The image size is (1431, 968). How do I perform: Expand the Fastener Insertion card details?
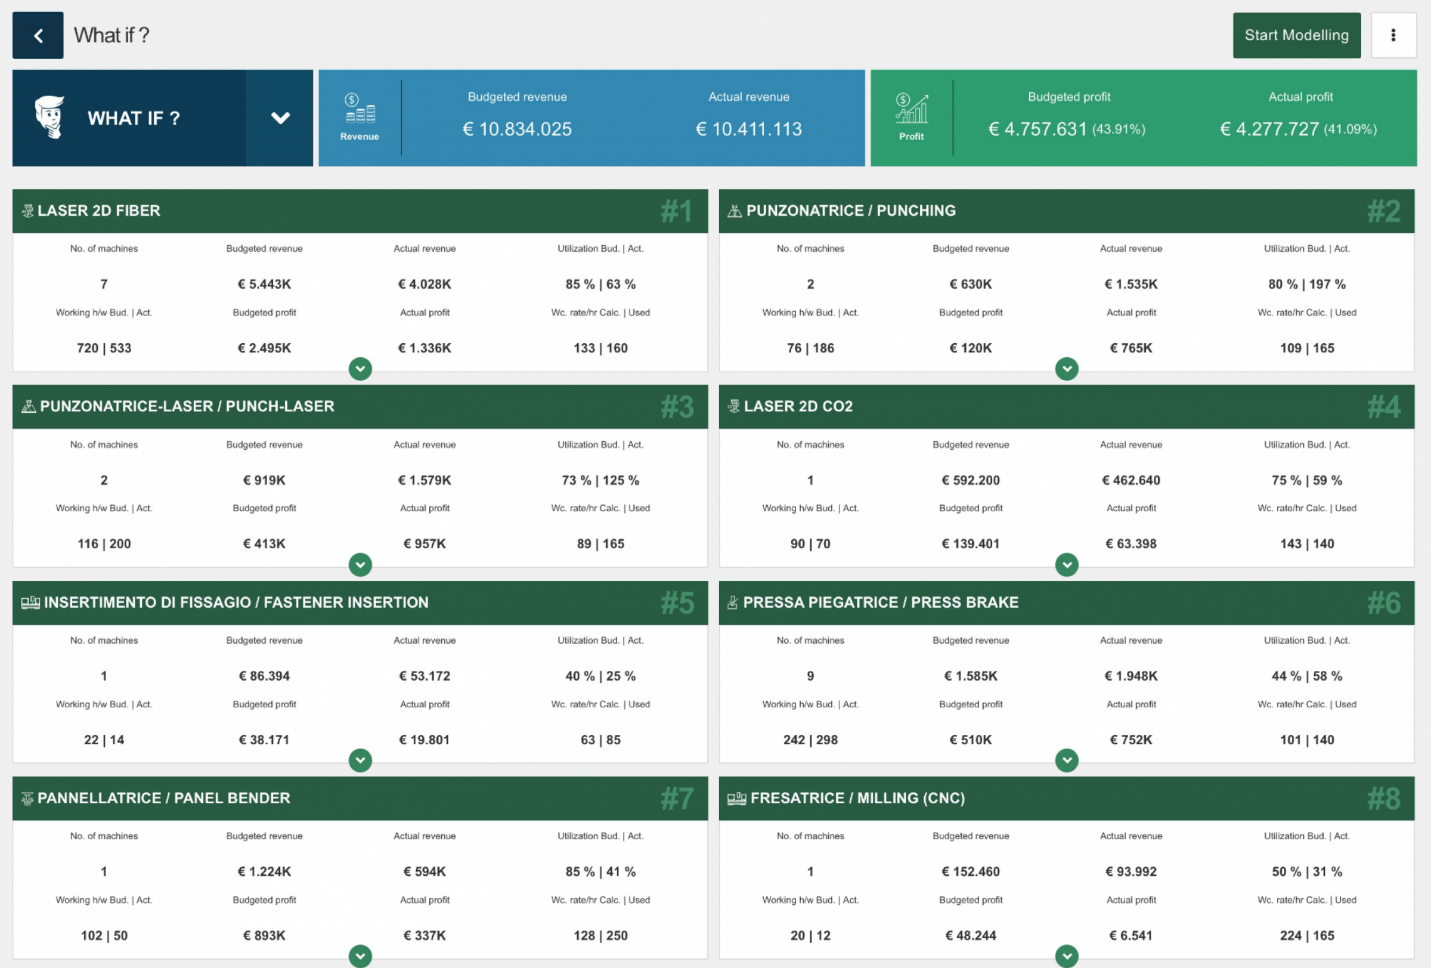(359, 760)
